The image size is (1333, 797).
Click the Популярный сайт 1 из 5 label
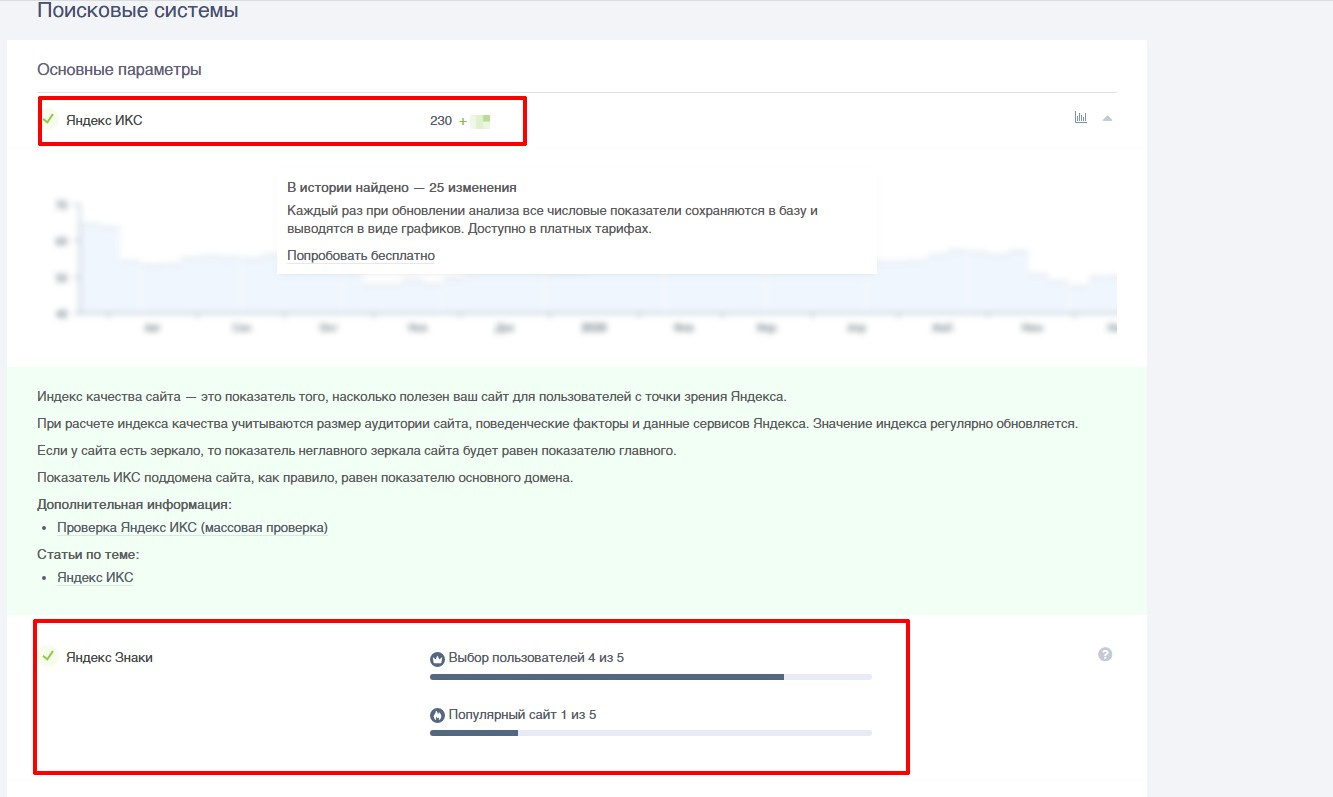click(x=523, y=715)
